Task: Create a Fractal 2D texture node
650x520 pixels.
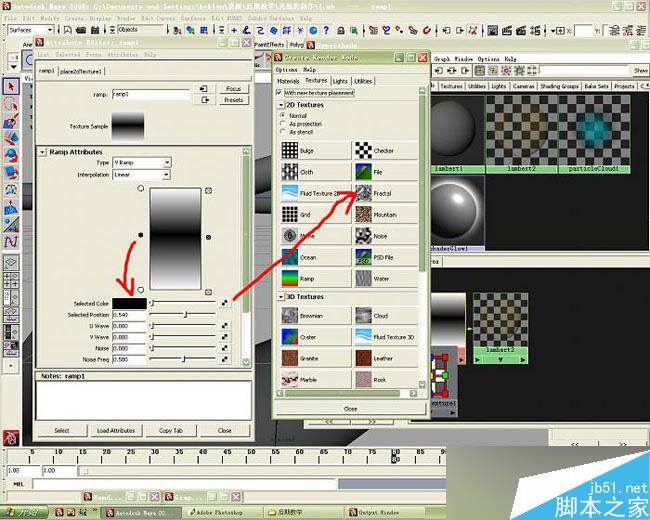Action: coord(386,194)
